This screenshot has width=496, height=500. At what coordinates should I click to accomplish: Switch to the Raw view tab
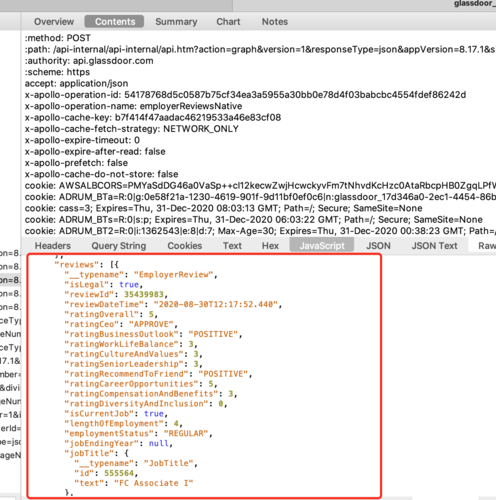point(487,246)
